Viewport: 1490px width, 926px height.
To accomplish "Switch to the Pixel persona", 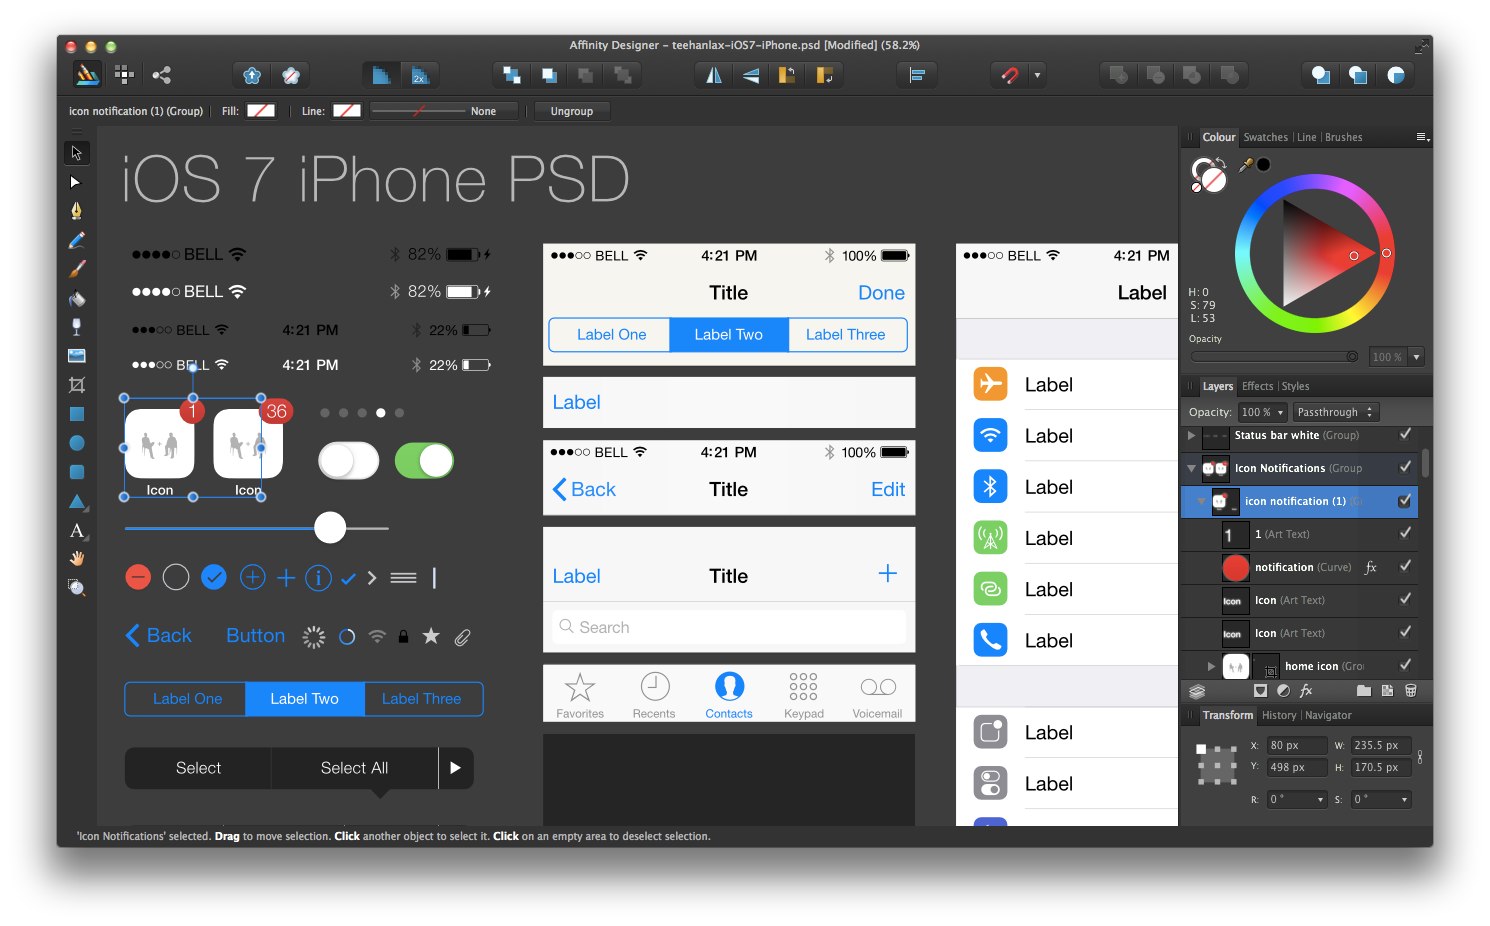I will pyautogui.click(x=124, y=74).
